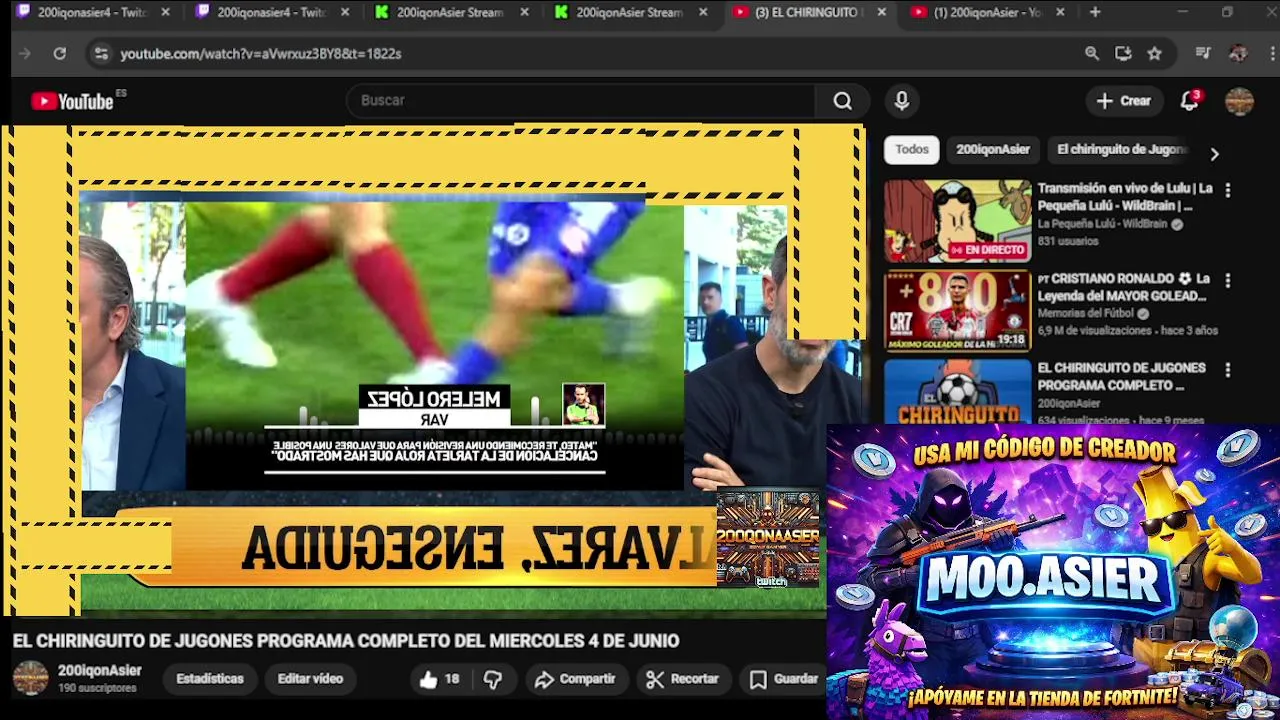Open a new browser tab
Viewport: 1280px width, 720px height.
click(1095, 13)
